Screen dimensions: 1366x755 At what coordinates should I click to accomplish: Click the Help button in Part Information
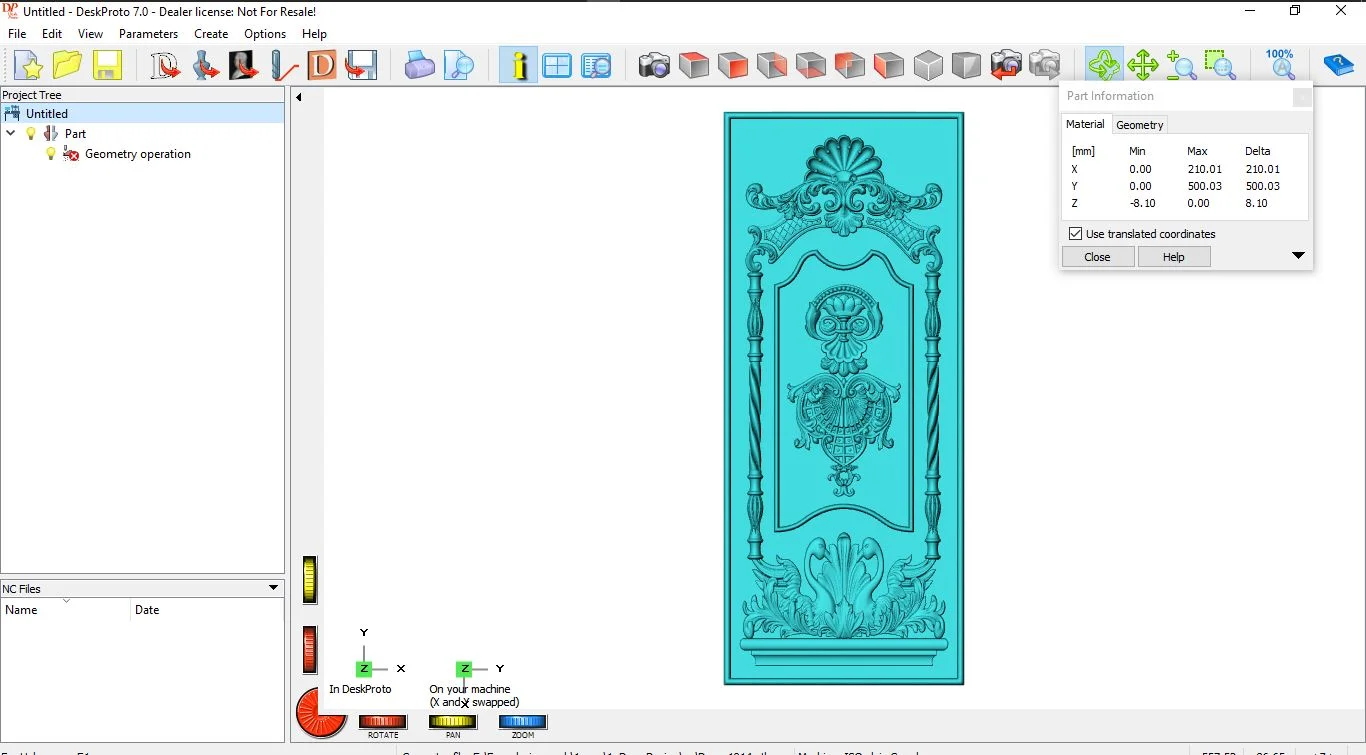[1173, 257]
